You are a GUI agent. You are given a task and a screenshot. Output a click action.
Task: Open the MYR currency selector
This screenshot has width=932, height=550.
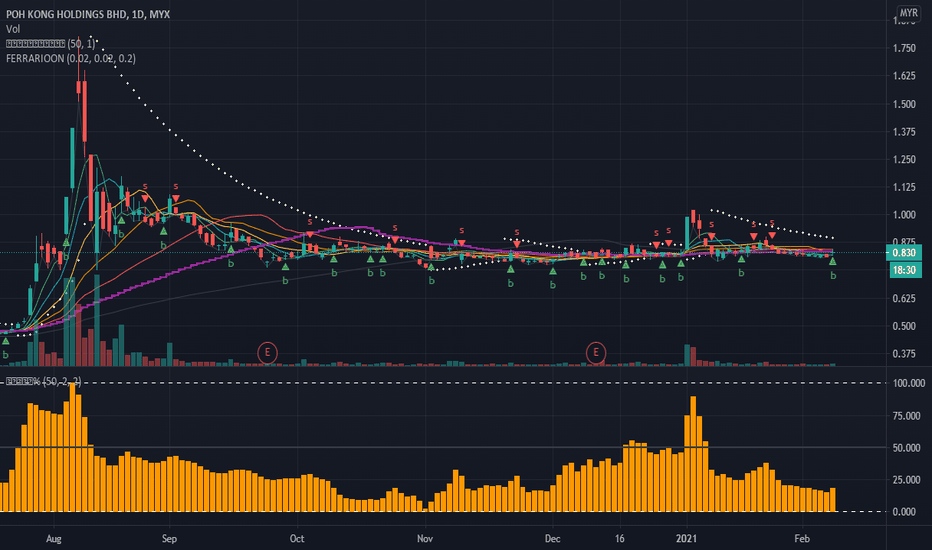tap(908, 12)
